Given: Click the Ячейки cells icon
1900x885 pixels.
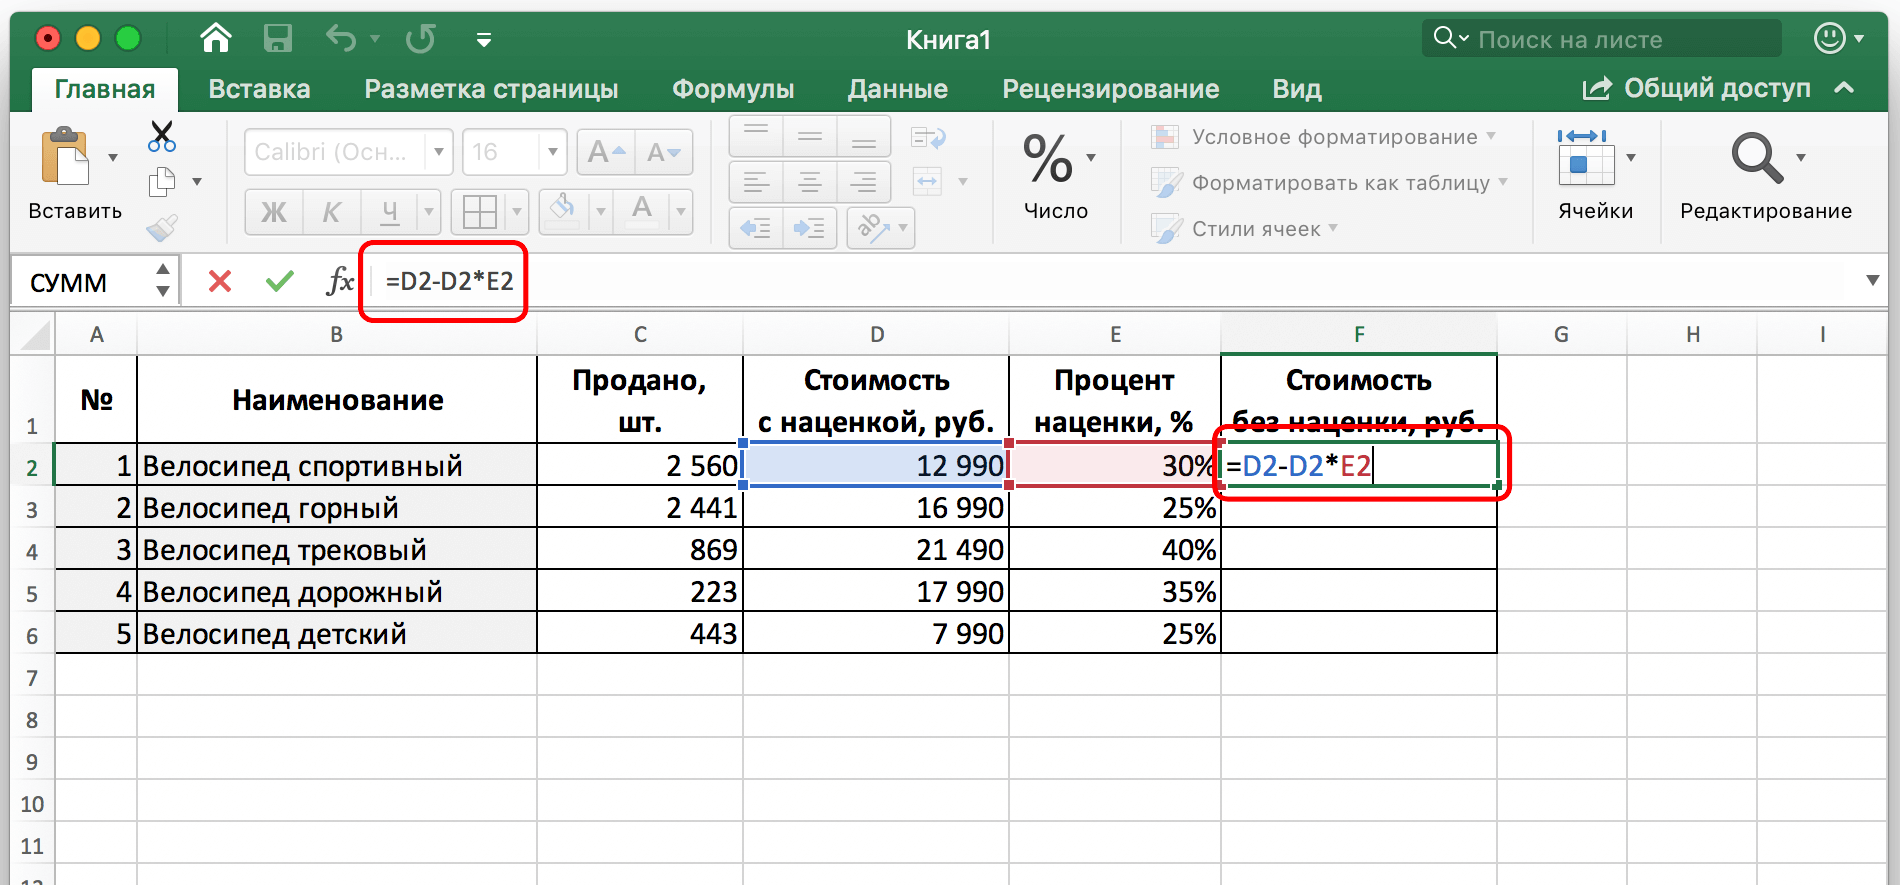Looking at the screenshot, I should tap(1586, 157).
